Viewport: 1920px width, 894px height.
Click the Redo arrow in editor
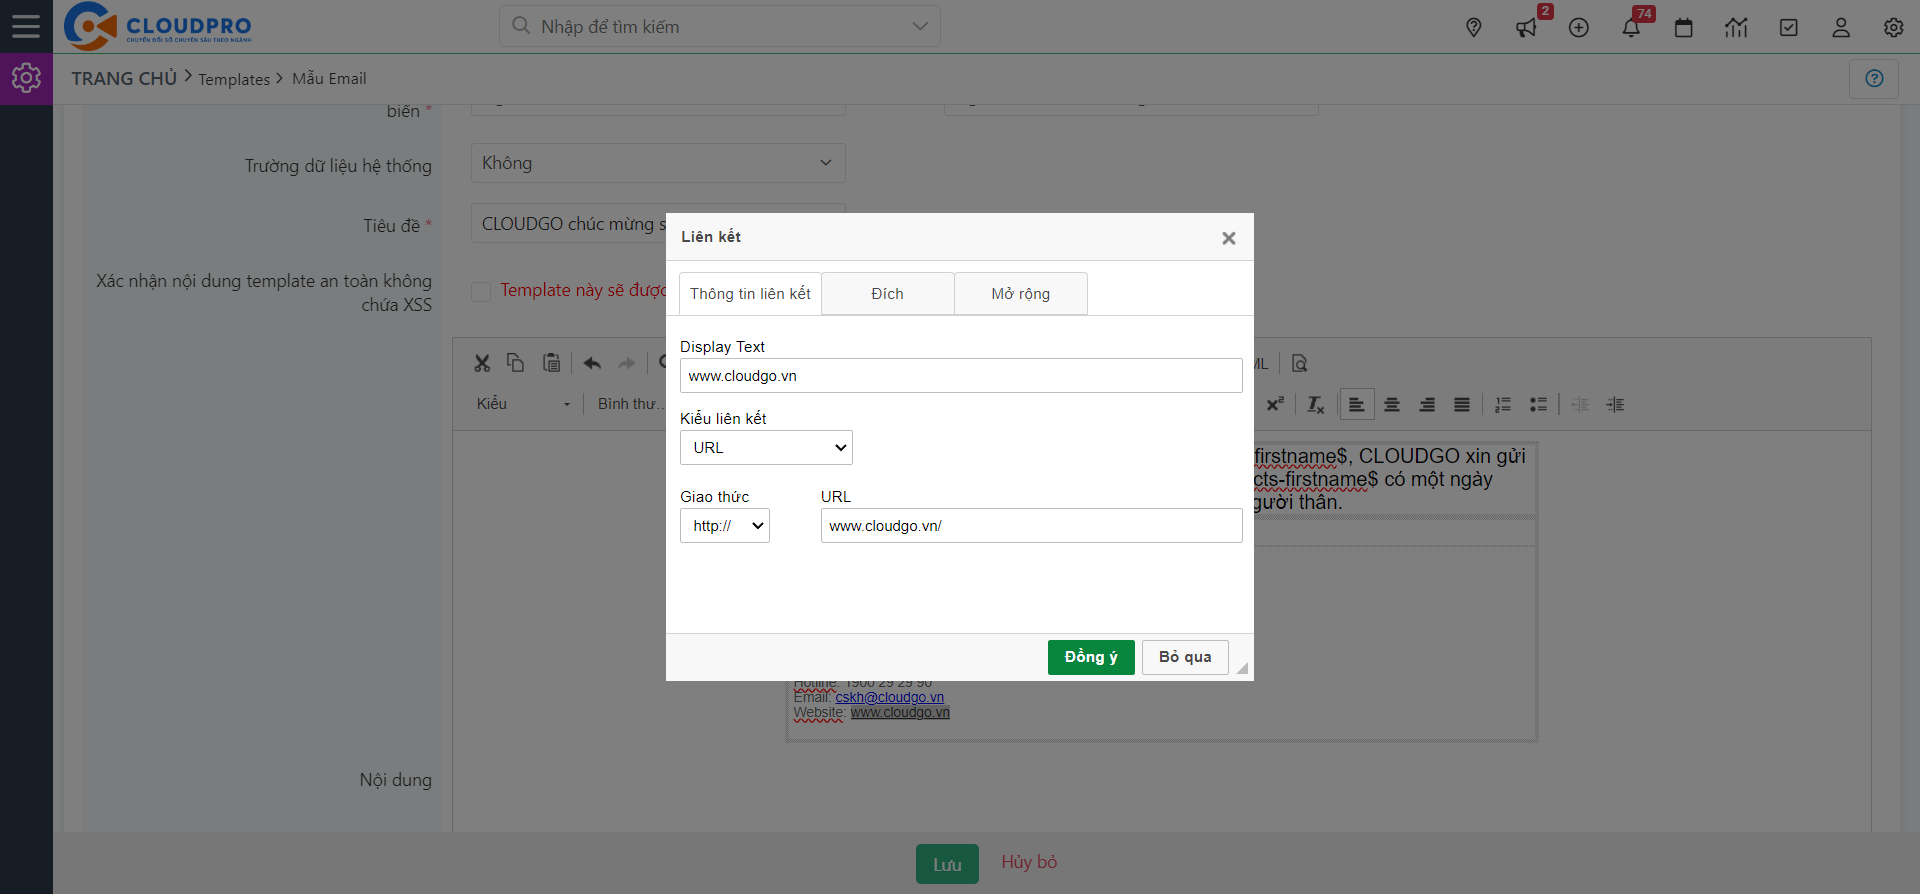point(627,363)
